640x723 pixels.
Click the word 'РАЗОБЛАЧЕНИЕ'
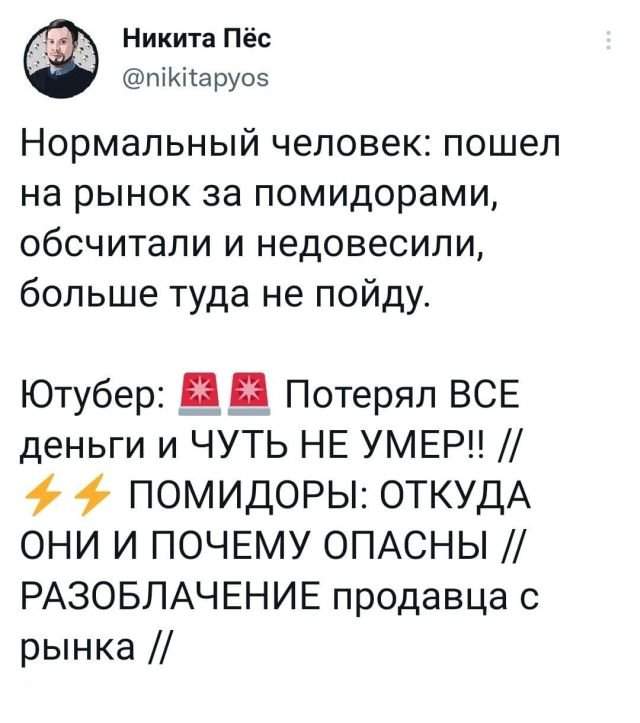[172, 596]
